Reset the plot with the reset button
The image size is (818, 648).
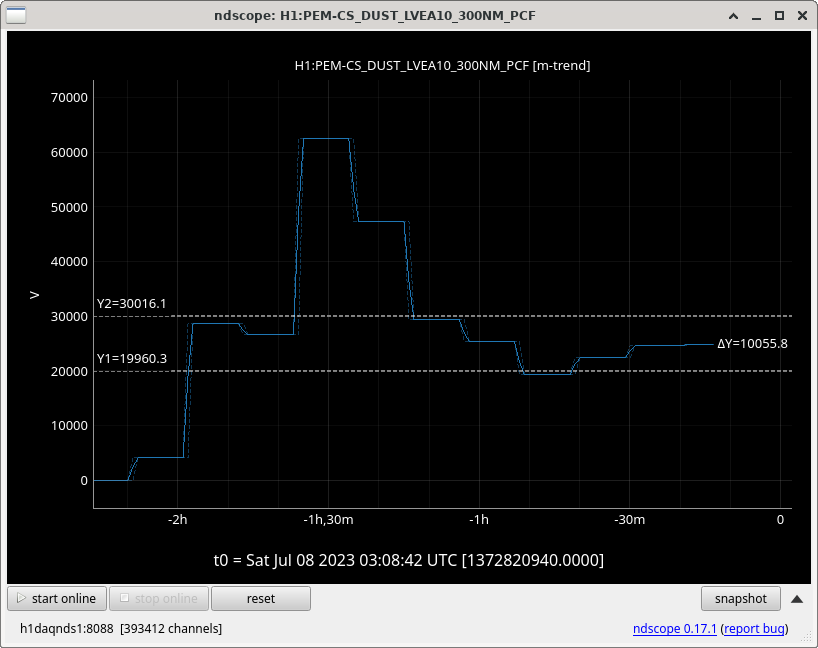point(260,599)
